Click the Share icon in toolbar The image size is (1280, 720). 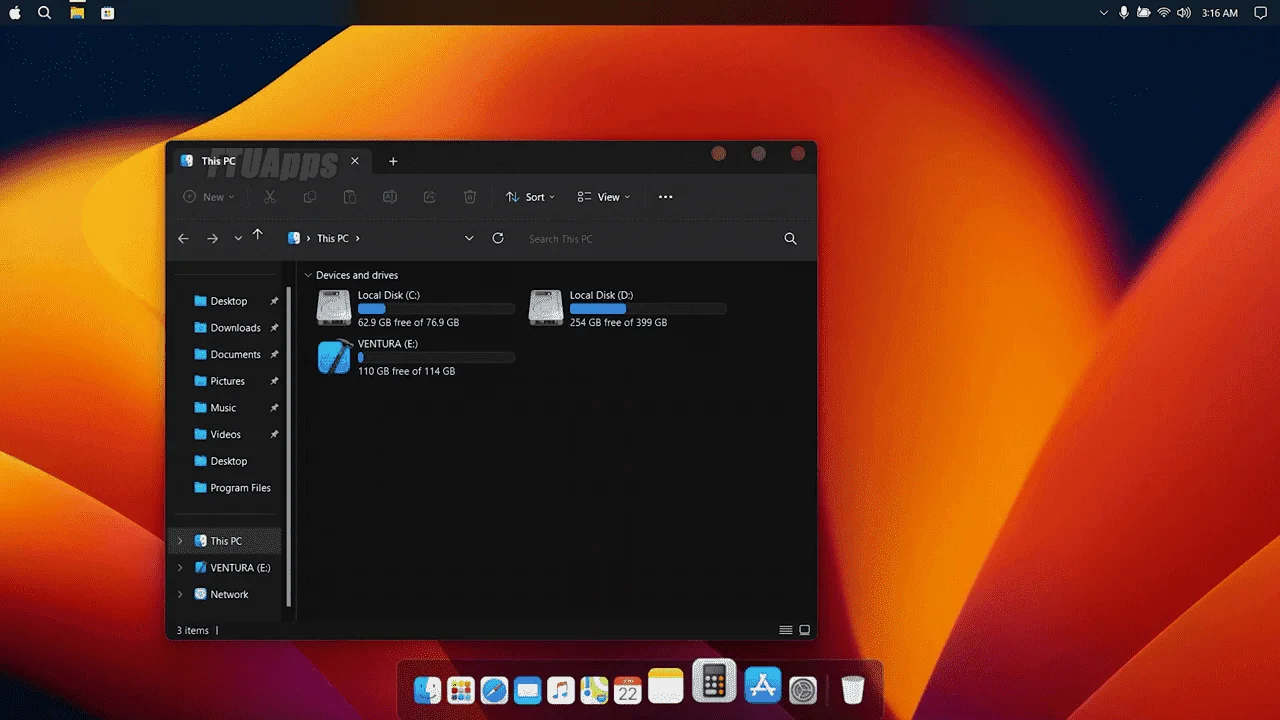430,197
